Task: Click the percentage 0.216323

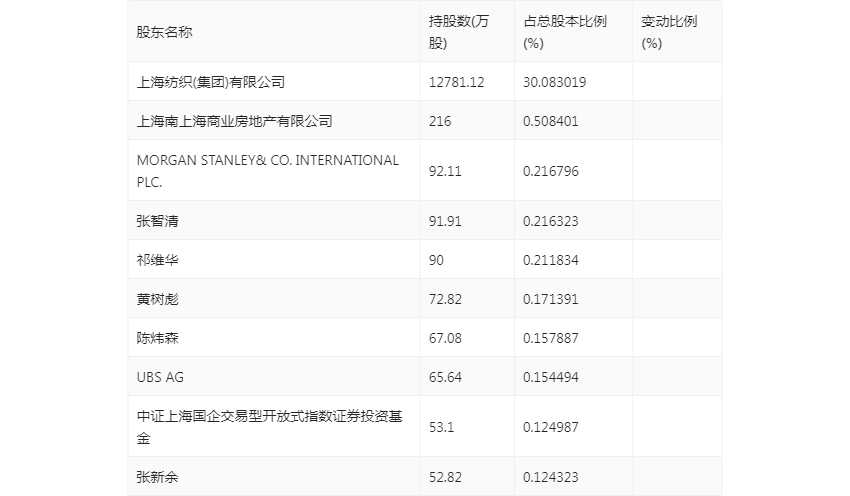Action: pos(551,221)
